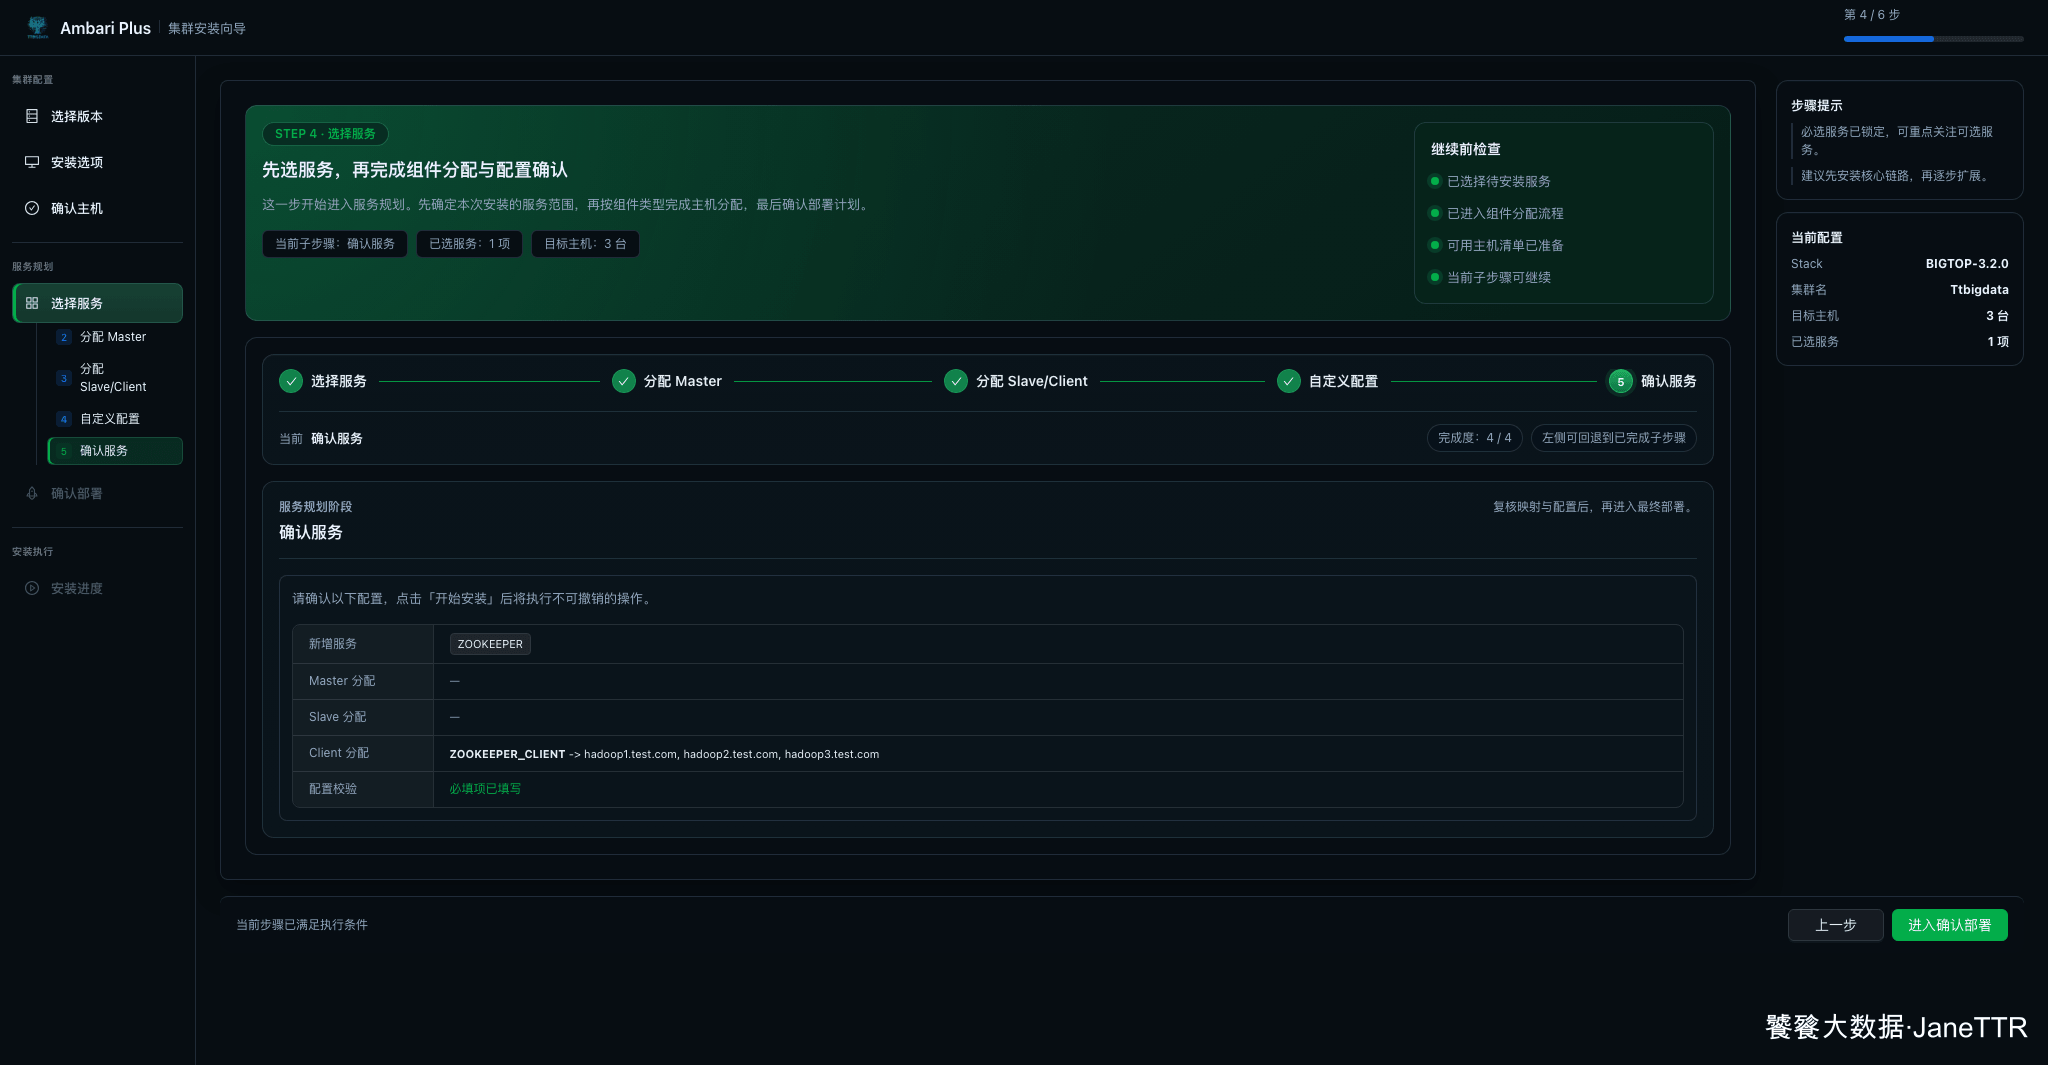Click the green check for 分配 Master step
The image size is (2048, 1065).
tap(624, 381)
